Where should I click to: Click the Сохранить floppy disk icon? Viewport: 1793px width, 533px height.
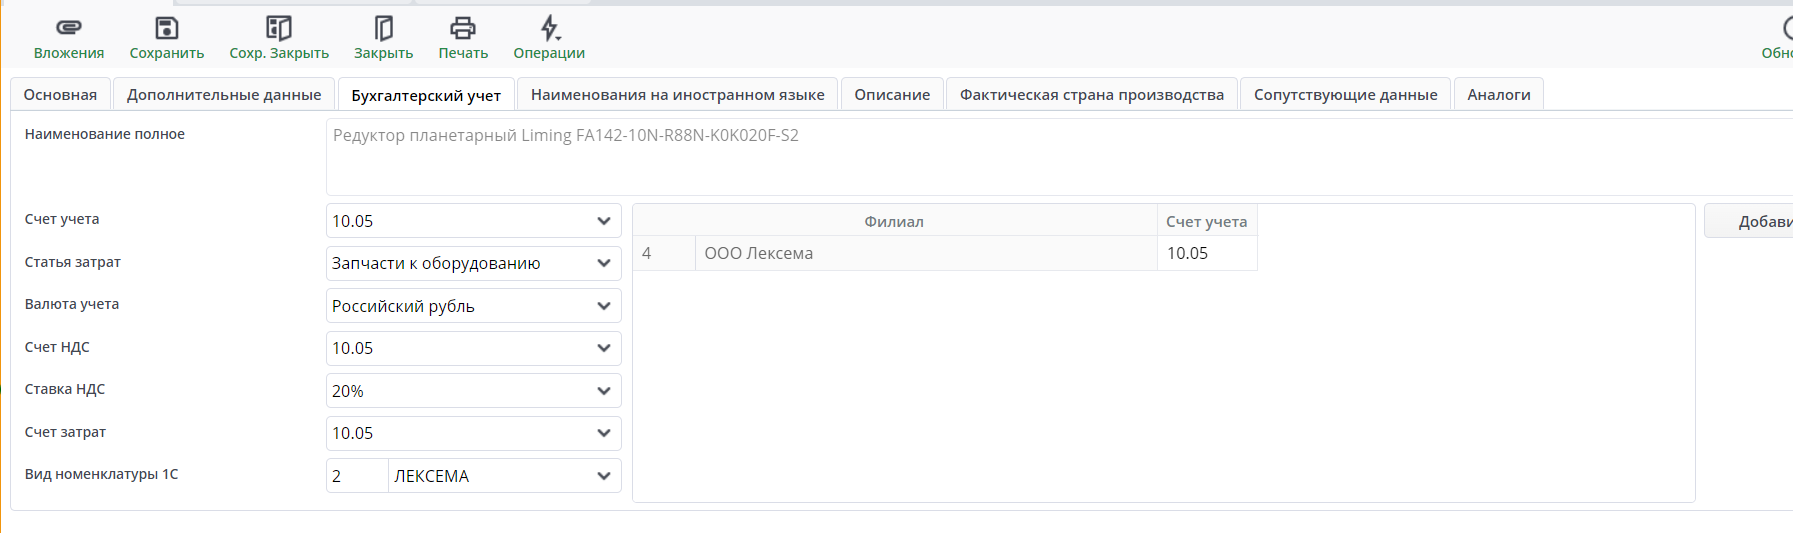(x=167, y=28)
